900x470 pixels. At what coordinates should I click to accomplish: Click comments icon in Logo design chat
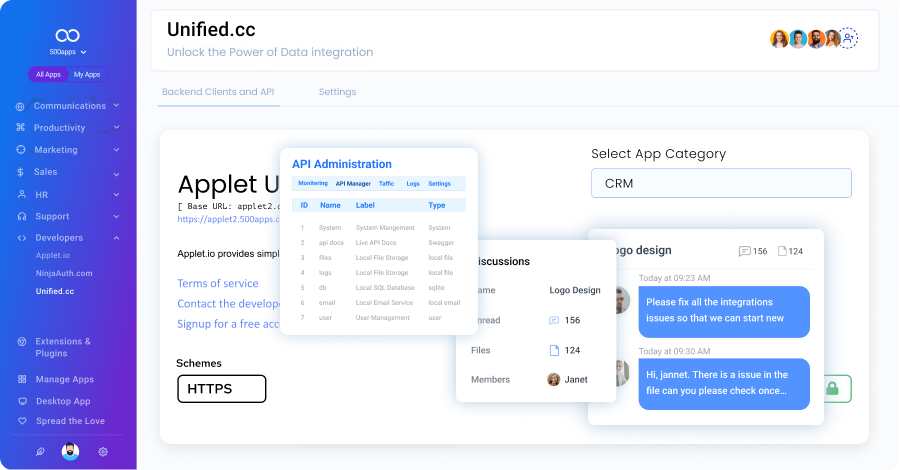[x=745, y=251]
